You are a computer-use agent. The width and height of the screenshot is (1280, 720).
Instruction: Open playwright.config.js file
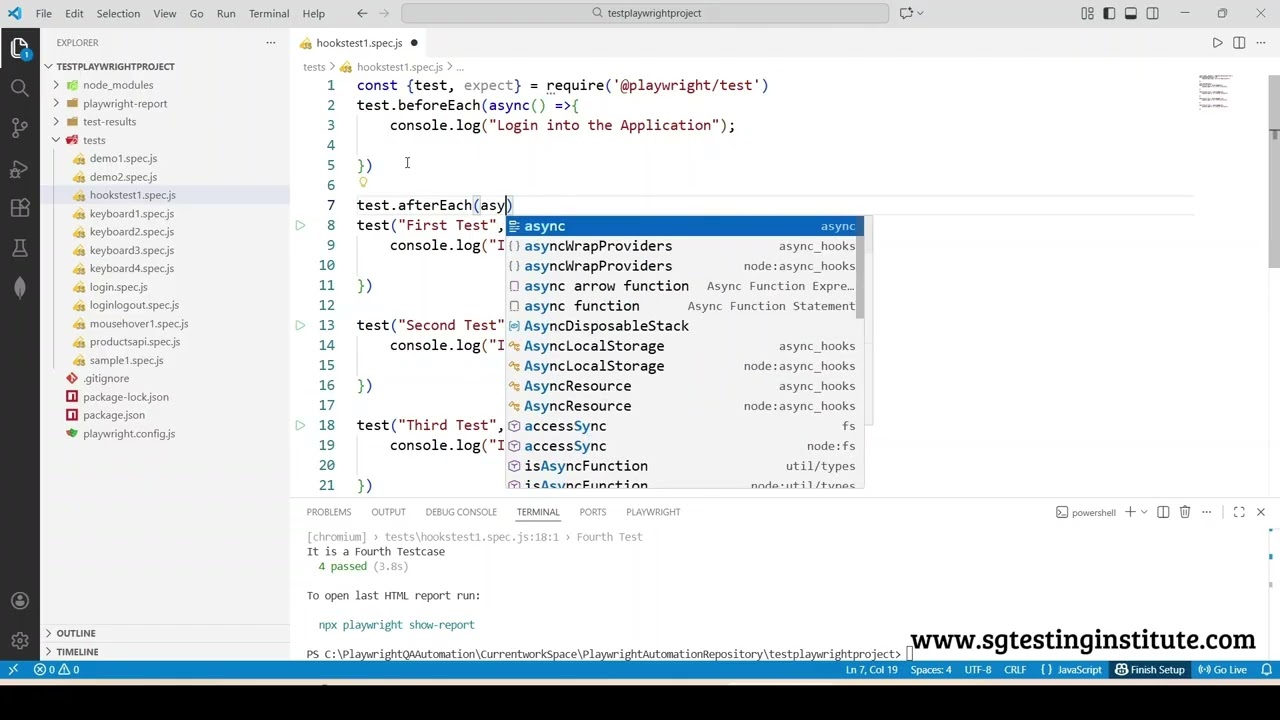(129, 434)
